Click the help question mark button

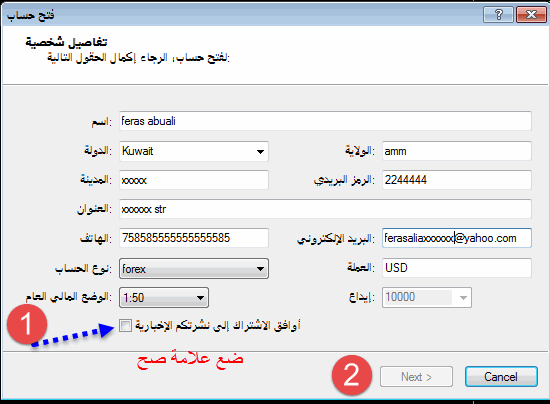tap(498, 15)
